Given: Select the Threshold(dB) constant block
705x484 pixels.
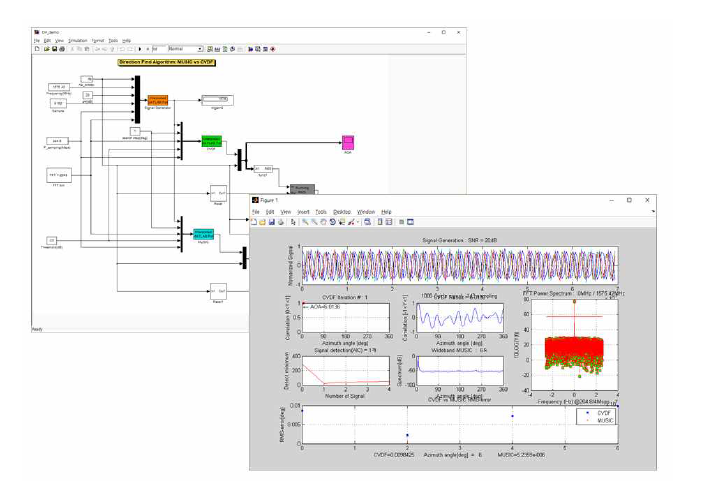Looking at the screenshot, I should tap(52, 241).
